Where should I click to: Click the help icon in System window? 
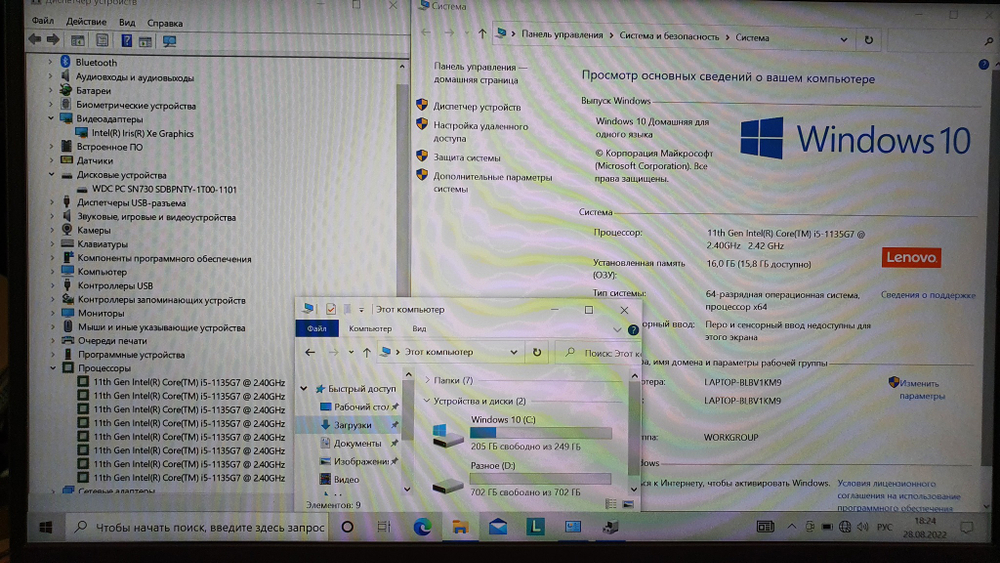(x=983, y=64)
